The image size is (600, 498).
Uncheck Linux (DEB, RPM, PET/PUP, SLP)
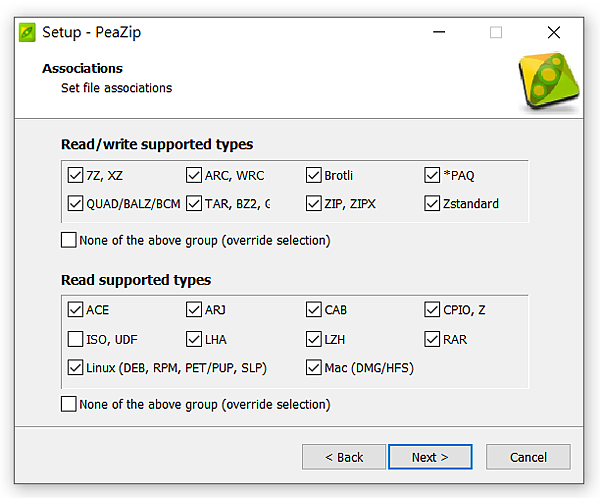click(75, 367)
